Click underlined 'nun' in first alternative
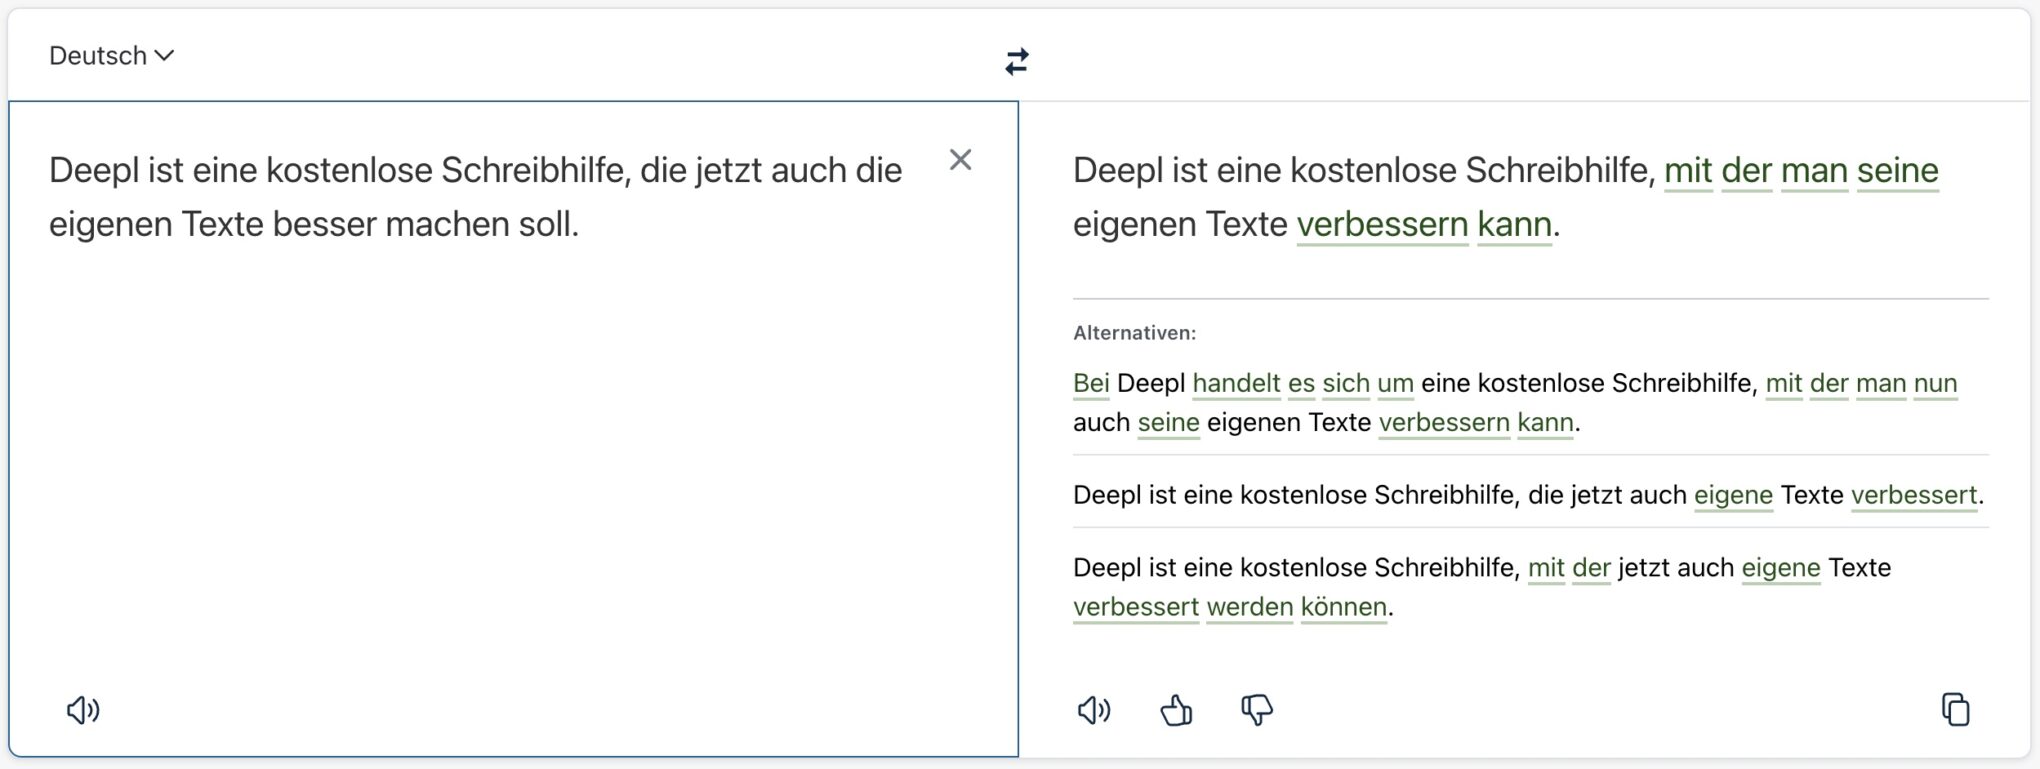The width and height of the screenshot is (2040, 769). [x=1935, y=383]
